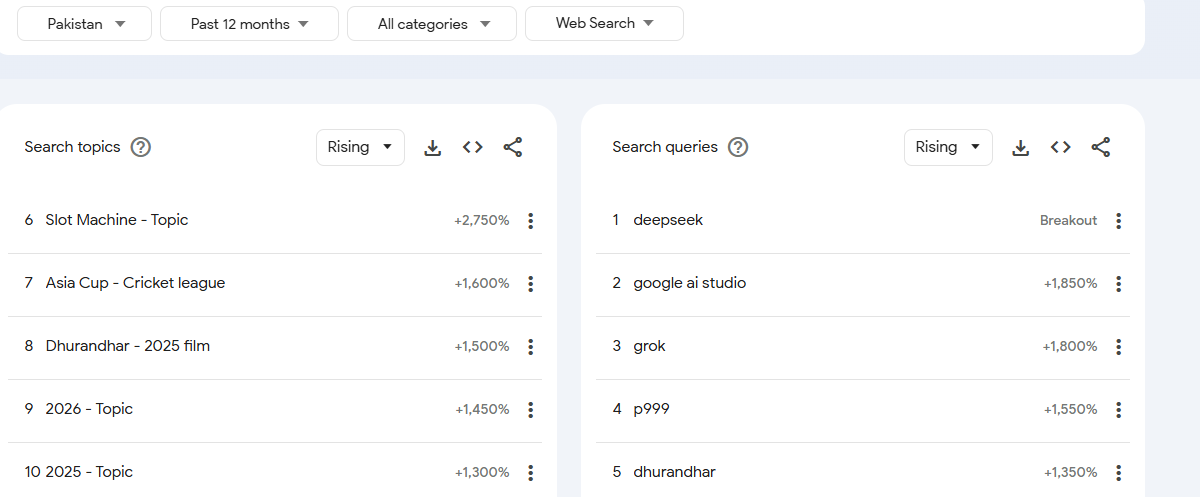Screen dimensions: 1200x497
Task: Change Rising filter in Search topics
Action: click(x=360, y=148)
